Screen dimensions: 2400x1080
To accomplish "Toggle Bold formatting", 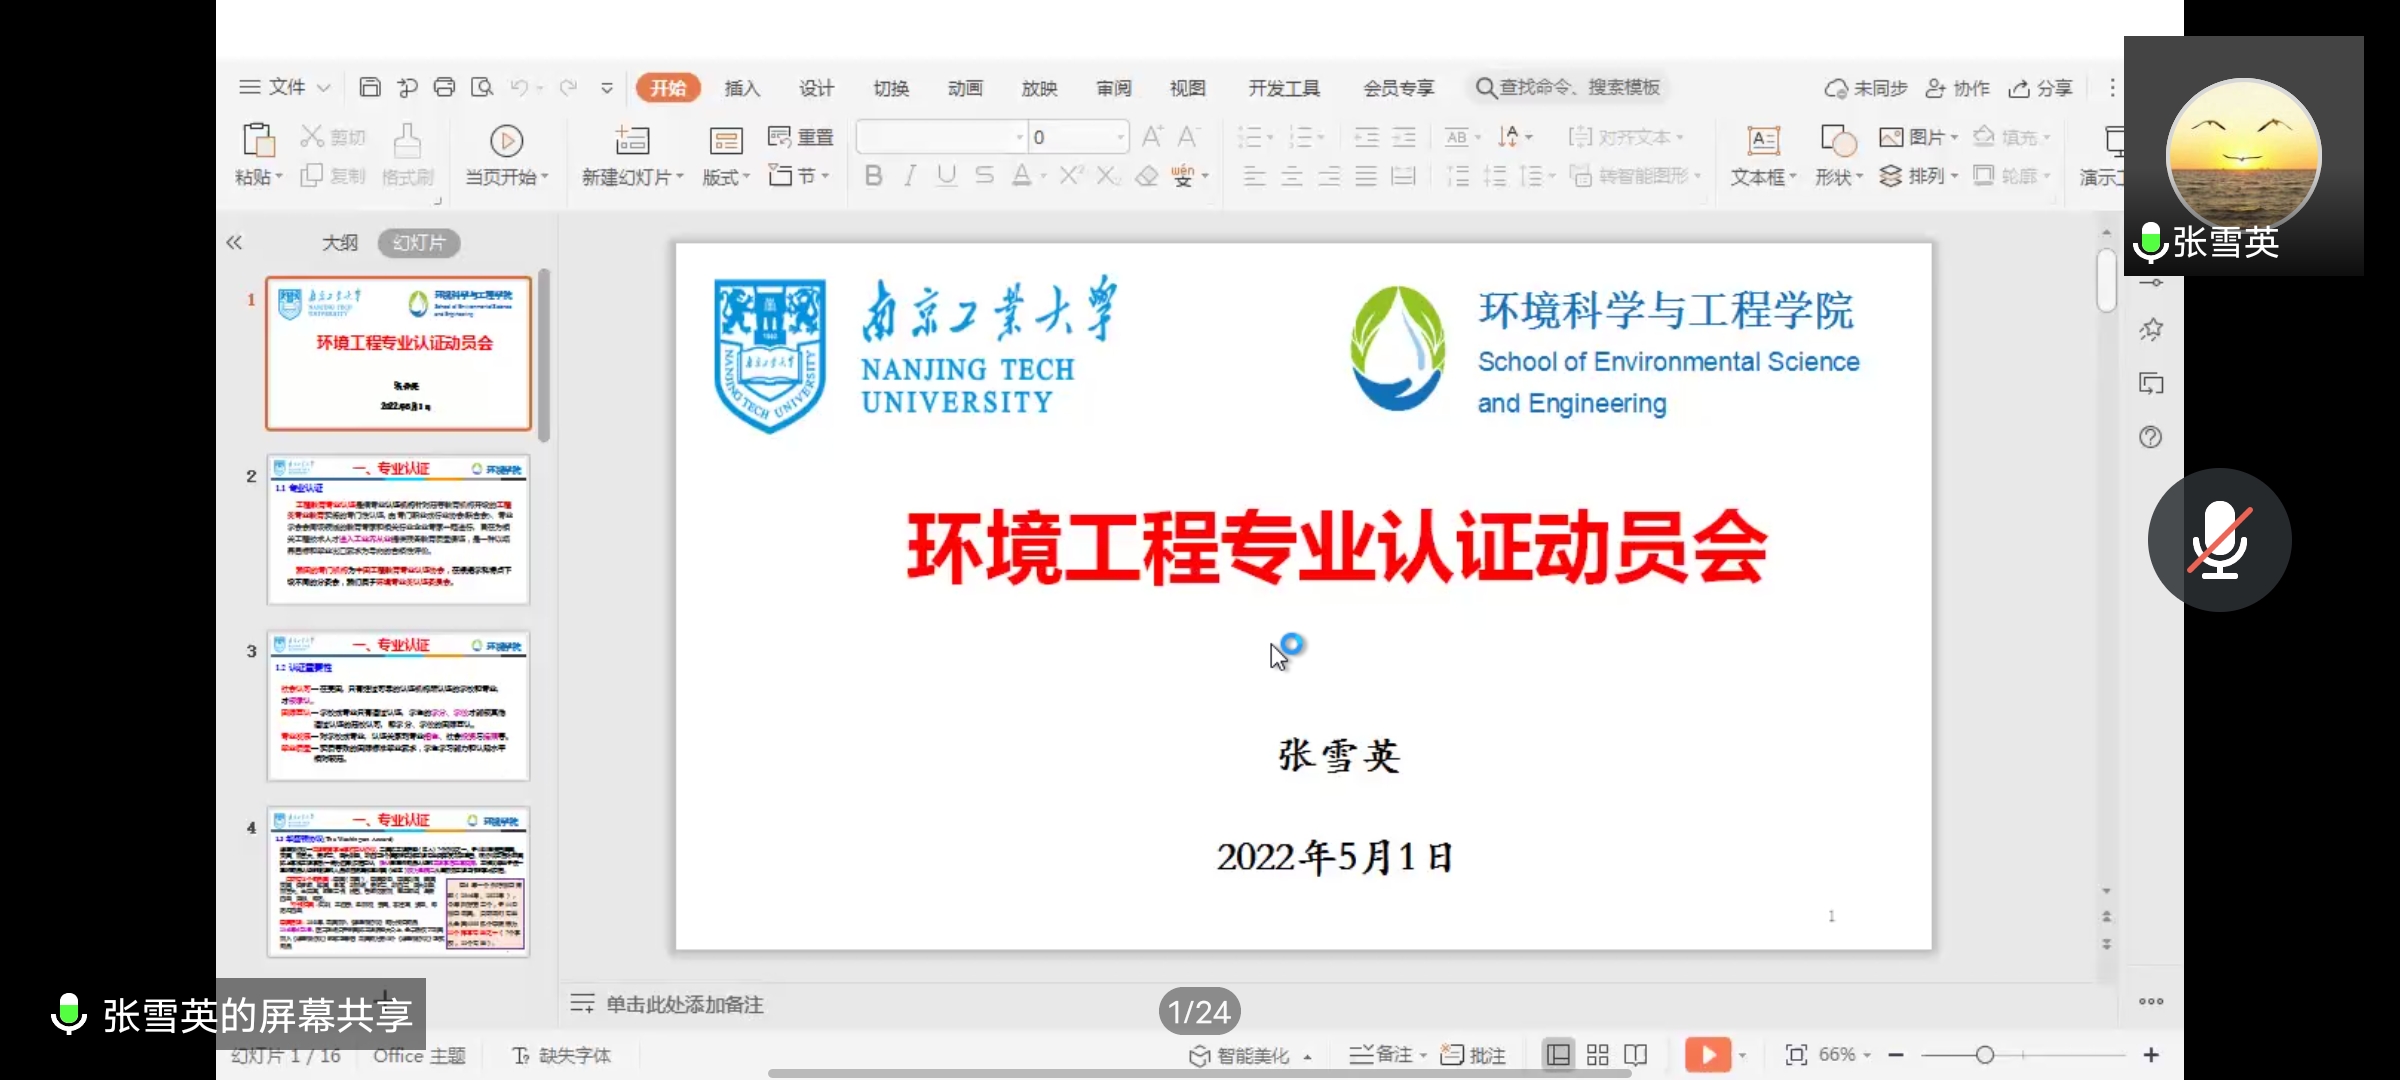I will [x=873, y=177].
